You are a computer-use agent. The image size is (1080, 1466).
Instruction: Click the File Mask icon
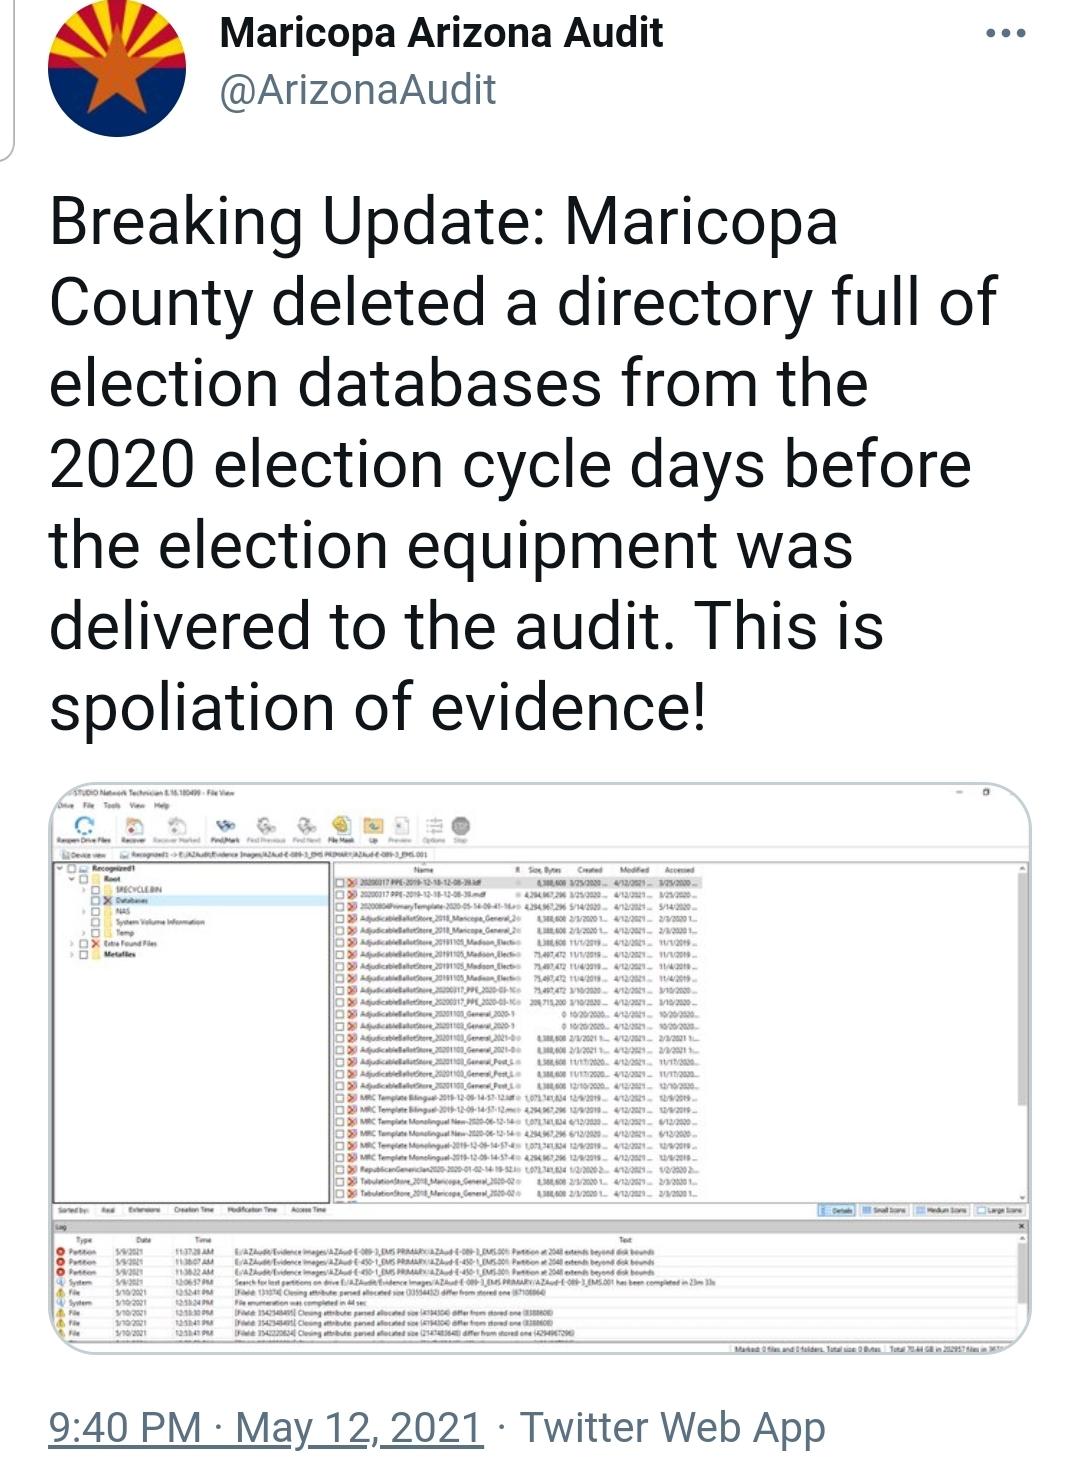point(342,825)
